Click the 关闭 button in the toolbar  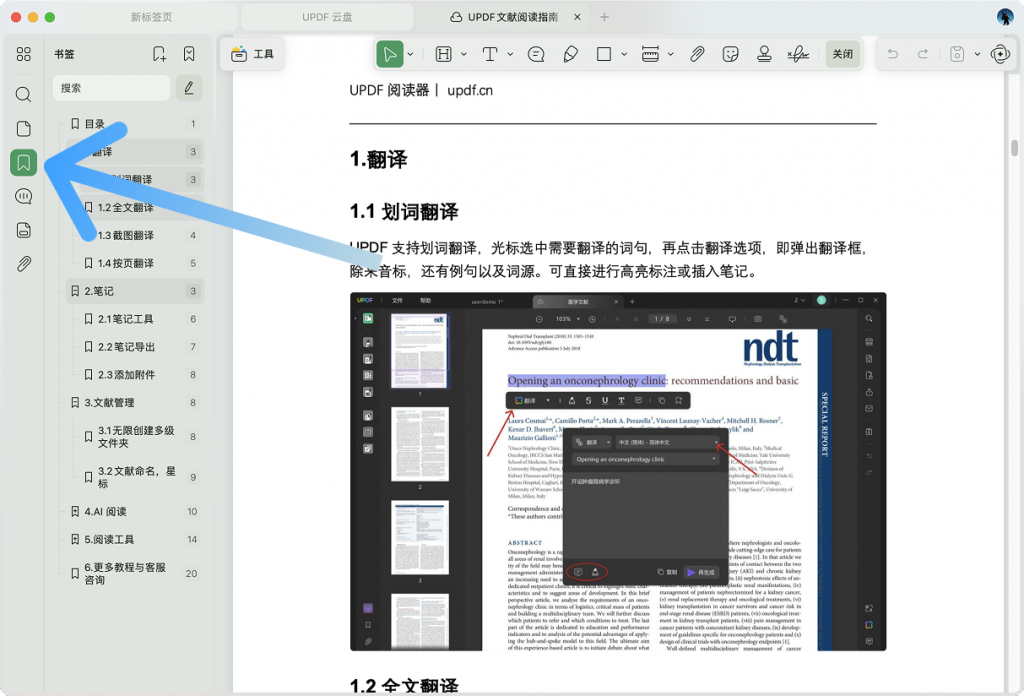click(x=842, y=54)
